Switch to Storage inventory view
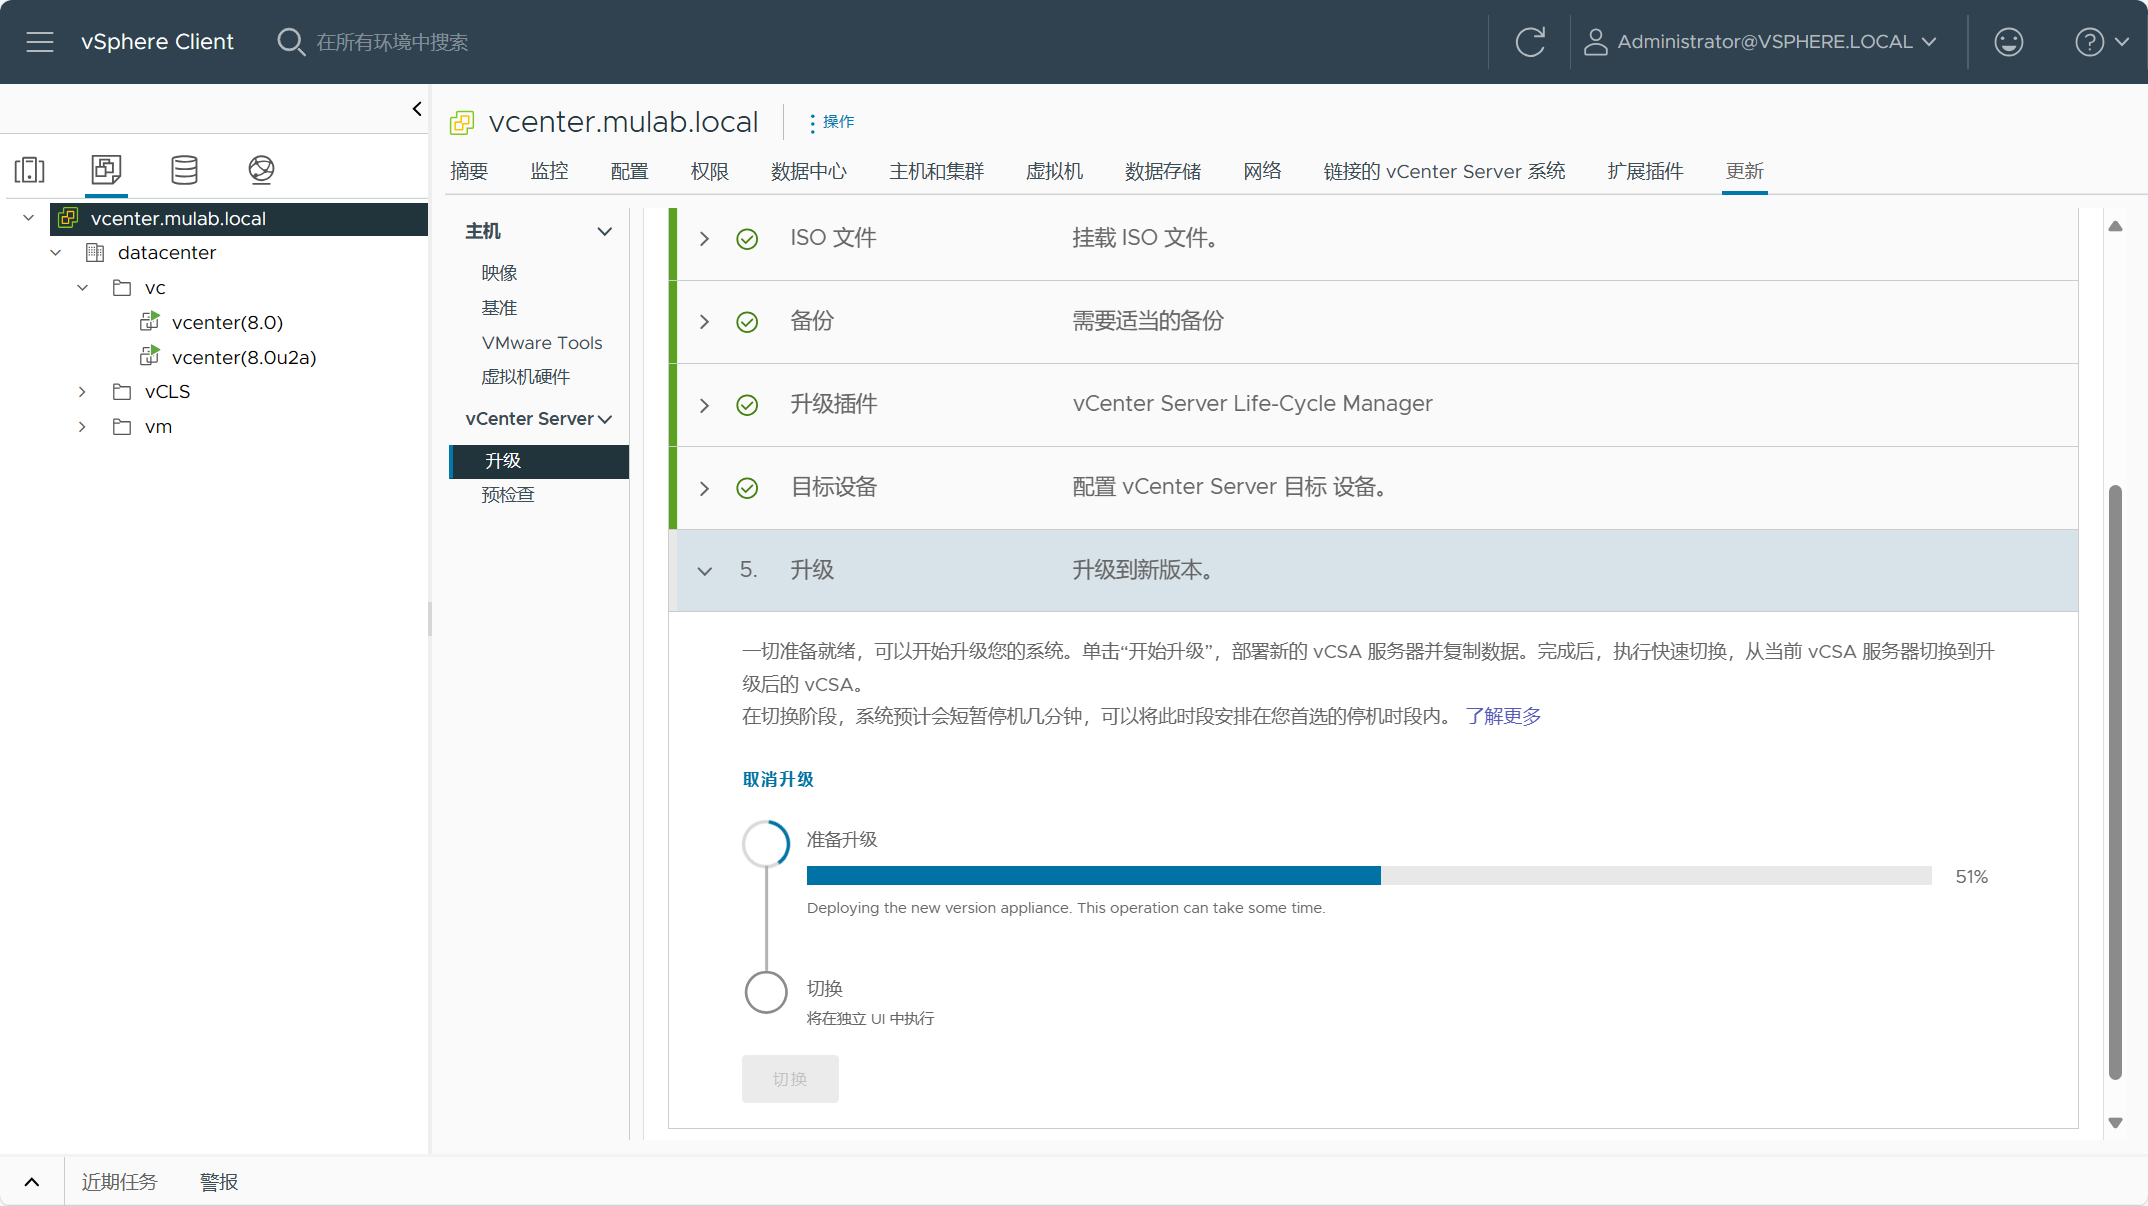The width and height of the screenshot is (2148, 1206). (x=184, y=170)
